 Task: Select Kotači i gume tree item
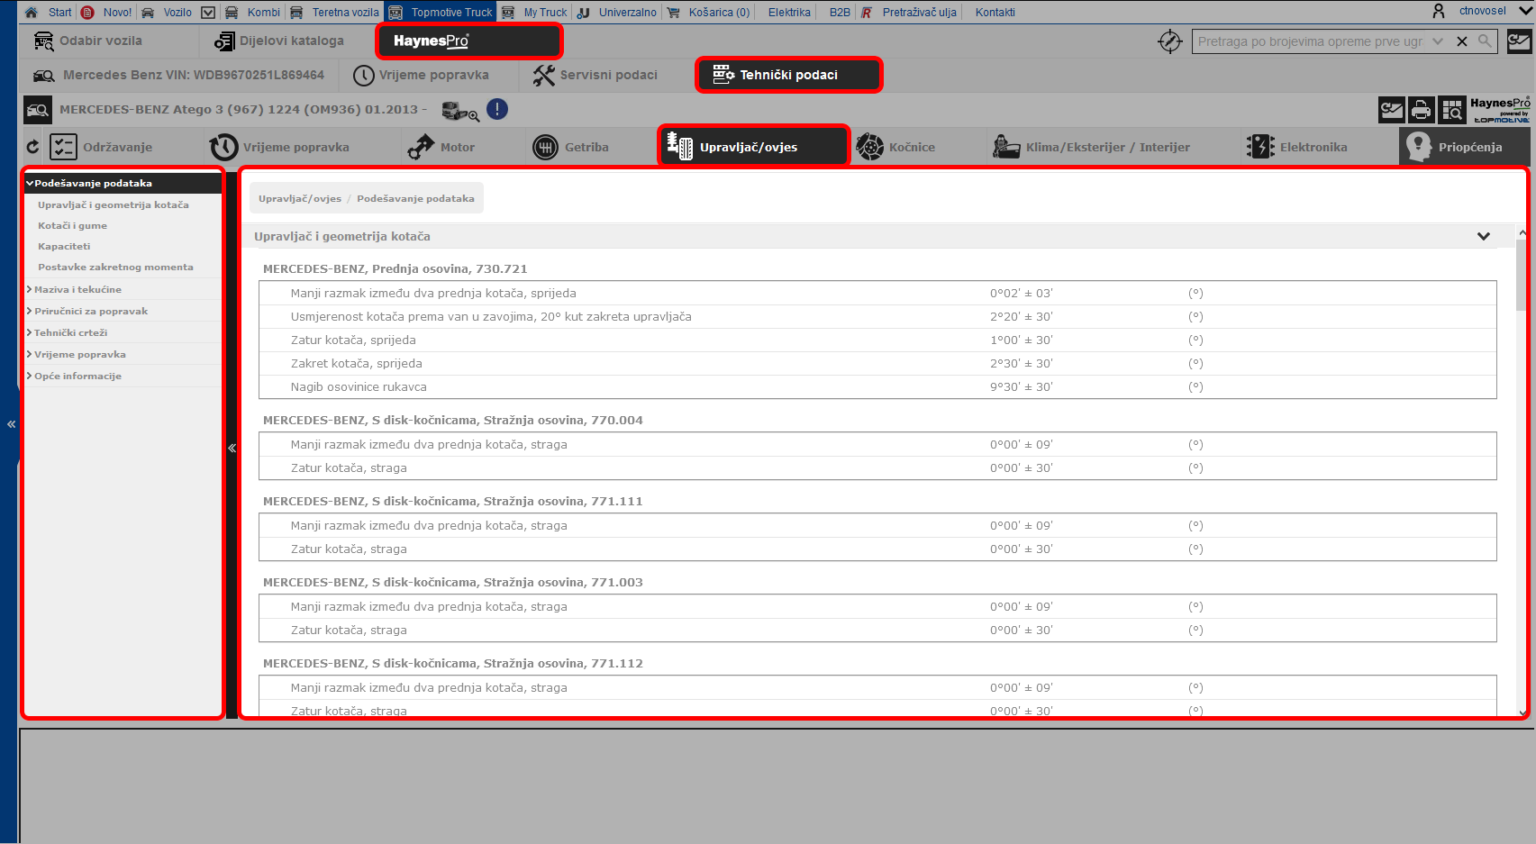pyautogui.click(x=72, y=226)
